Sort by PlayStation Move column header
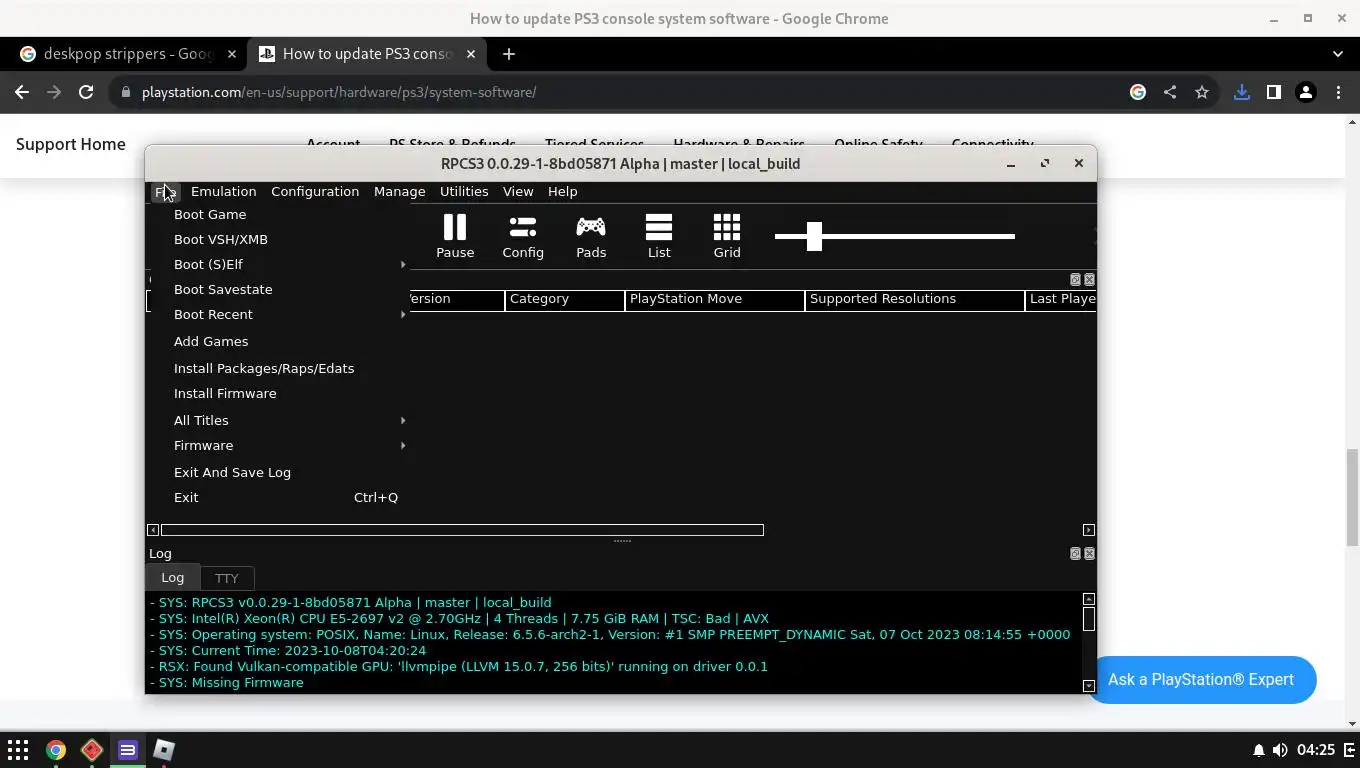The width and height of the screenshot is (1360, 768). [715, 299]
